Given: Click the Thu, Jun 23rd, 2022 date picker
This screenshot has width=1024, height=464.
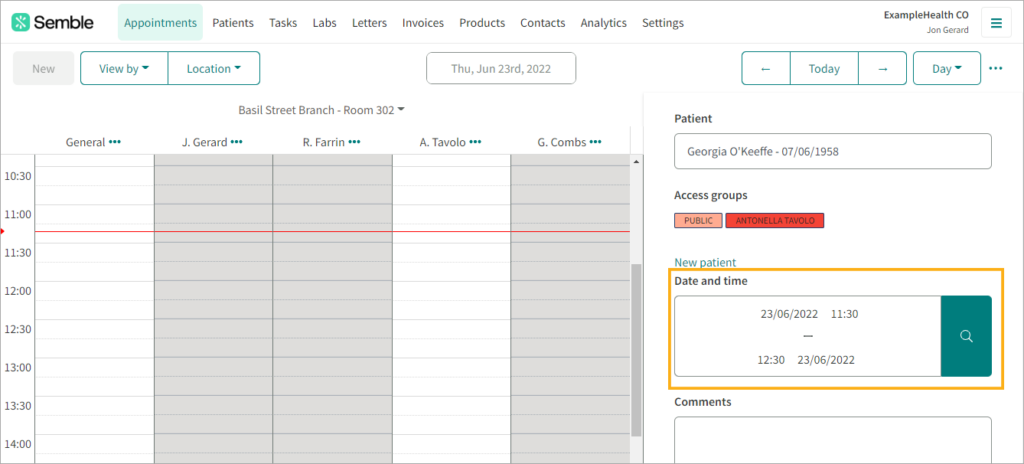Looking at the screenshot, I should click(x=501, y=69).
